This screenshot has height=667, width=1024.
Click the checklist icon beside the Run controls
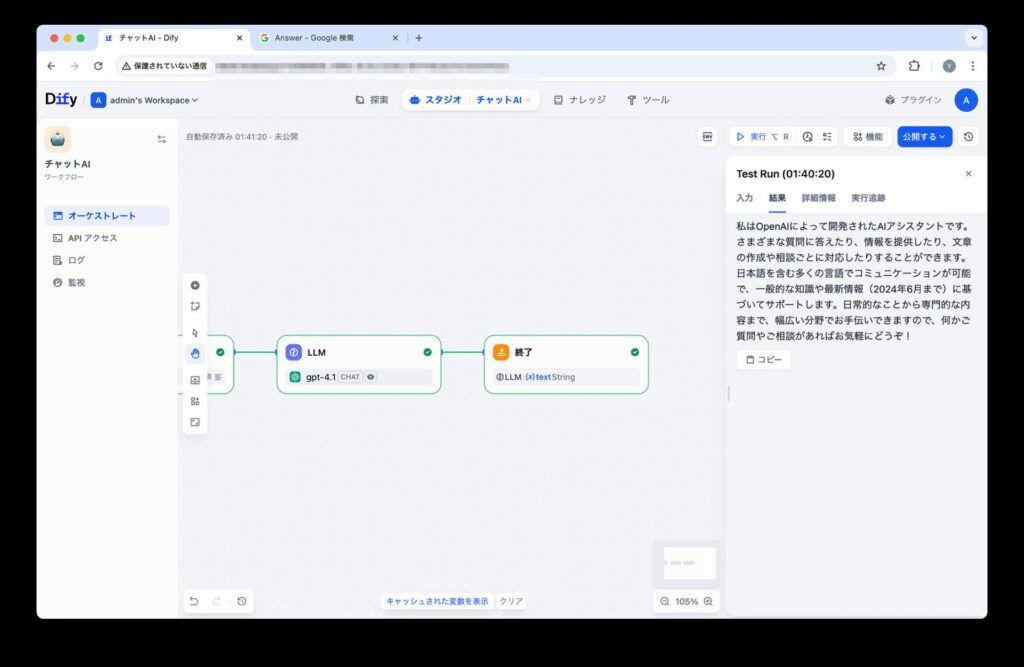tap(829, 136)
